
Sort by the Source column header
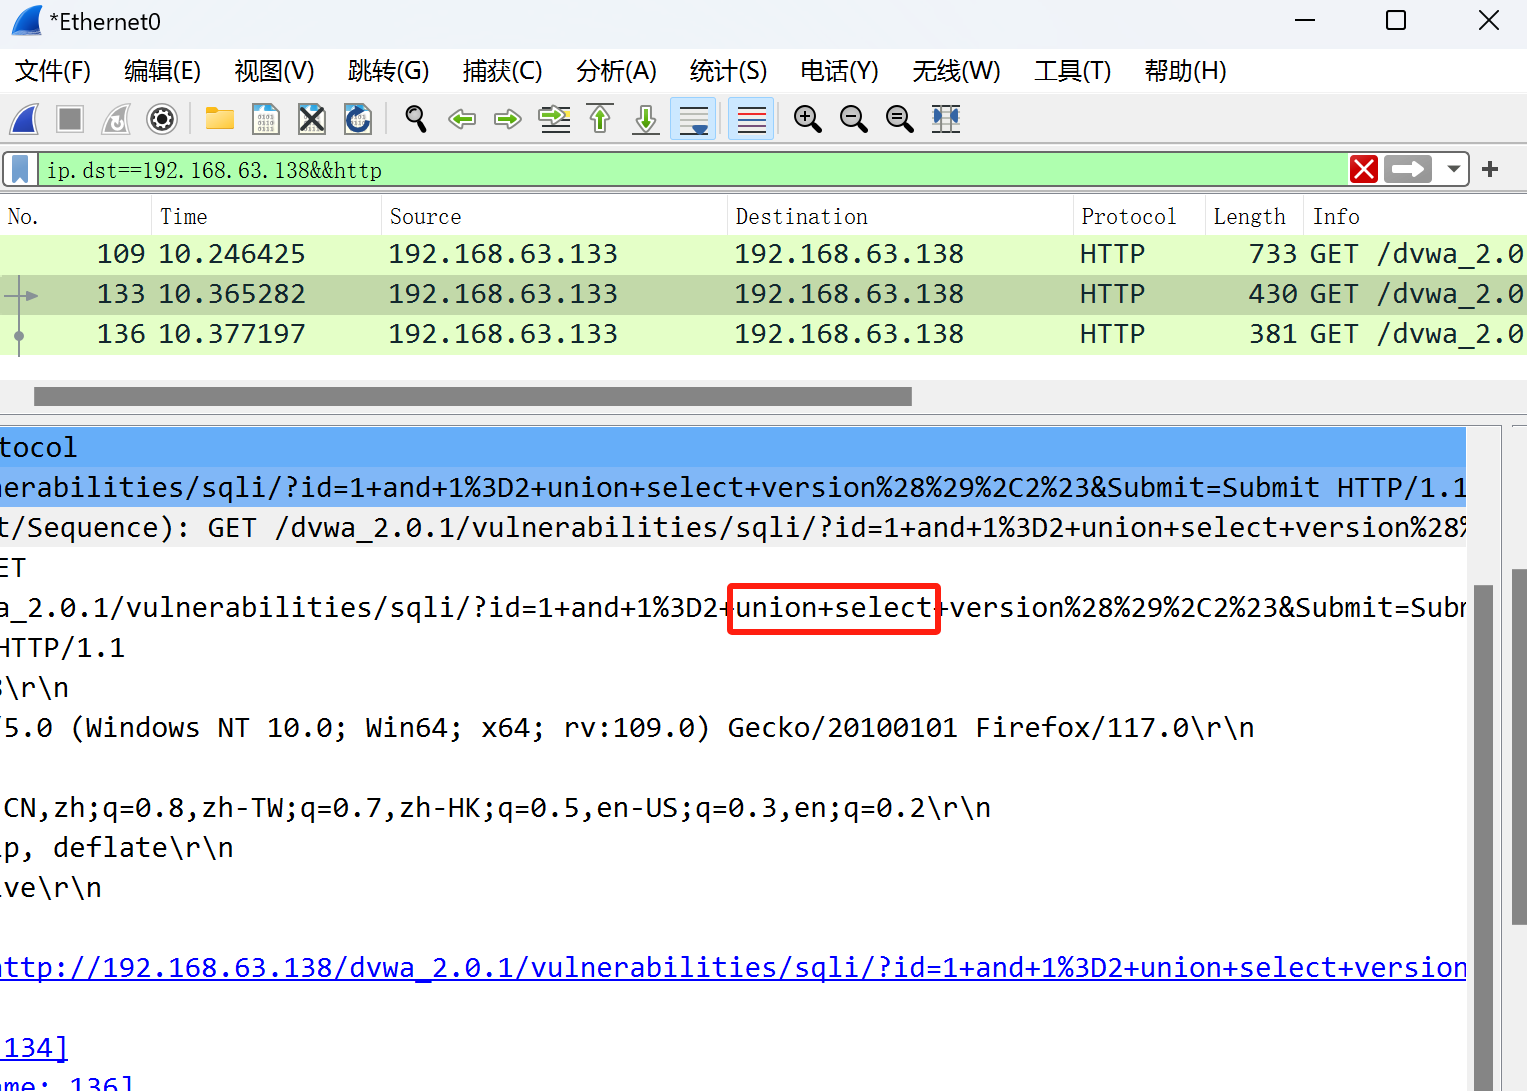tap(555, 216)
